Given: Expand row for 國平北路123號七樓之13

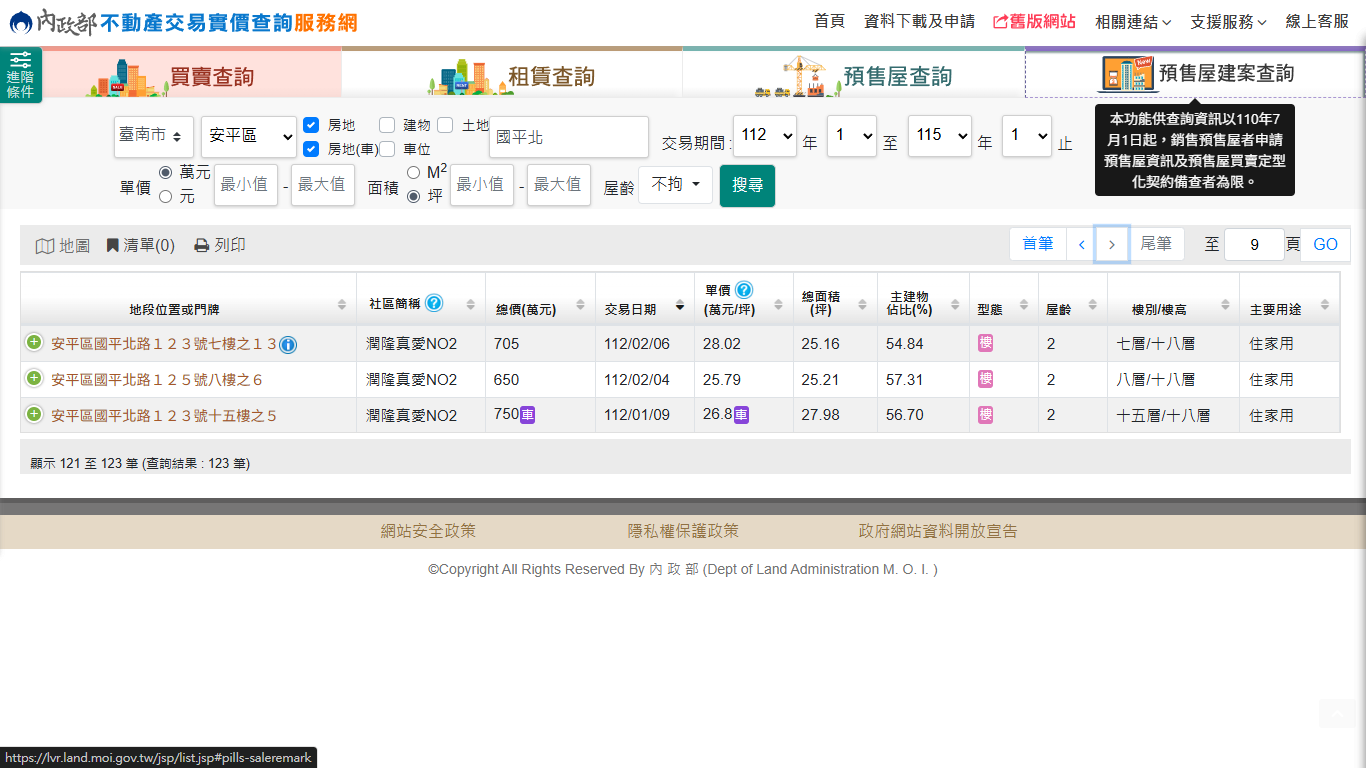Looking at the screenshot, I should click(x=34, y=343).
